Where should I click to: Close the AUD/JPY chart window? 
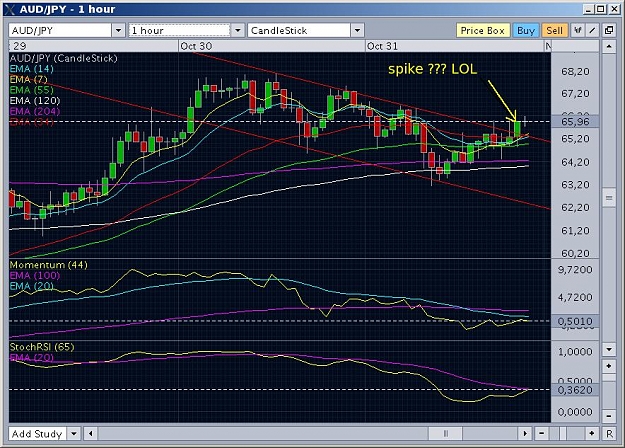tap(614, 9)
